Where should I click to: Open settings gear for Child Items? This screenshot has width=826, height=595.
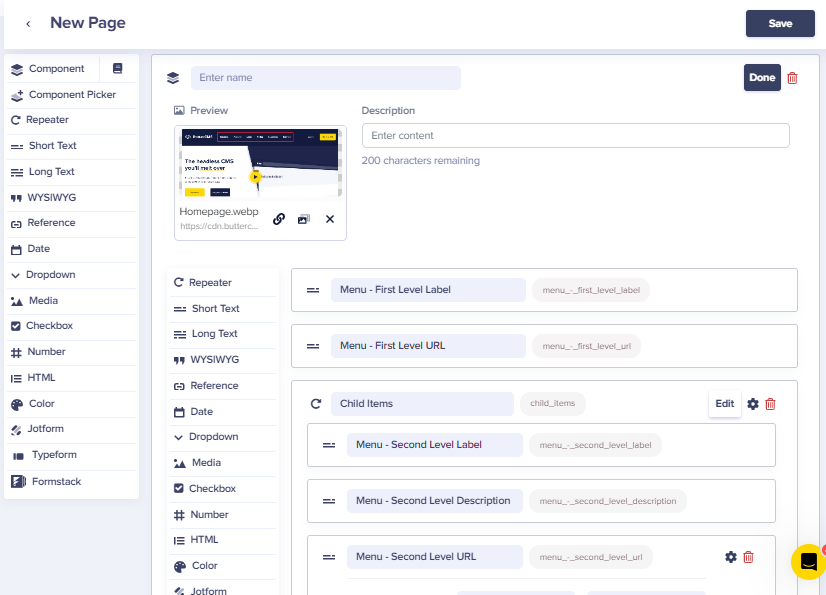(753, 404)
